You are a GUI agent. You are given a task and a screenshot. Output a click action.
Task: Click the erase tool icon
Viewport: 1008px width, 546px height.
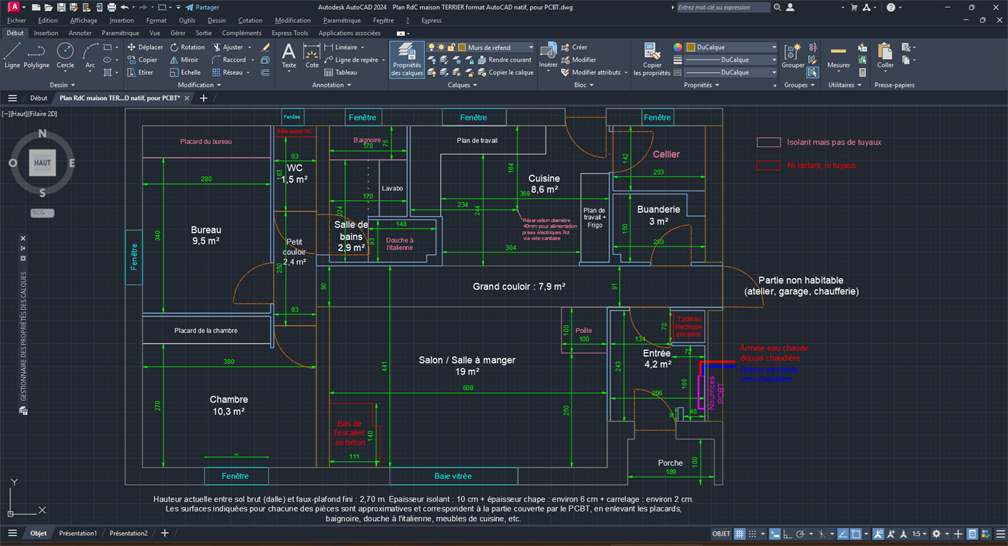pos(266,47)
